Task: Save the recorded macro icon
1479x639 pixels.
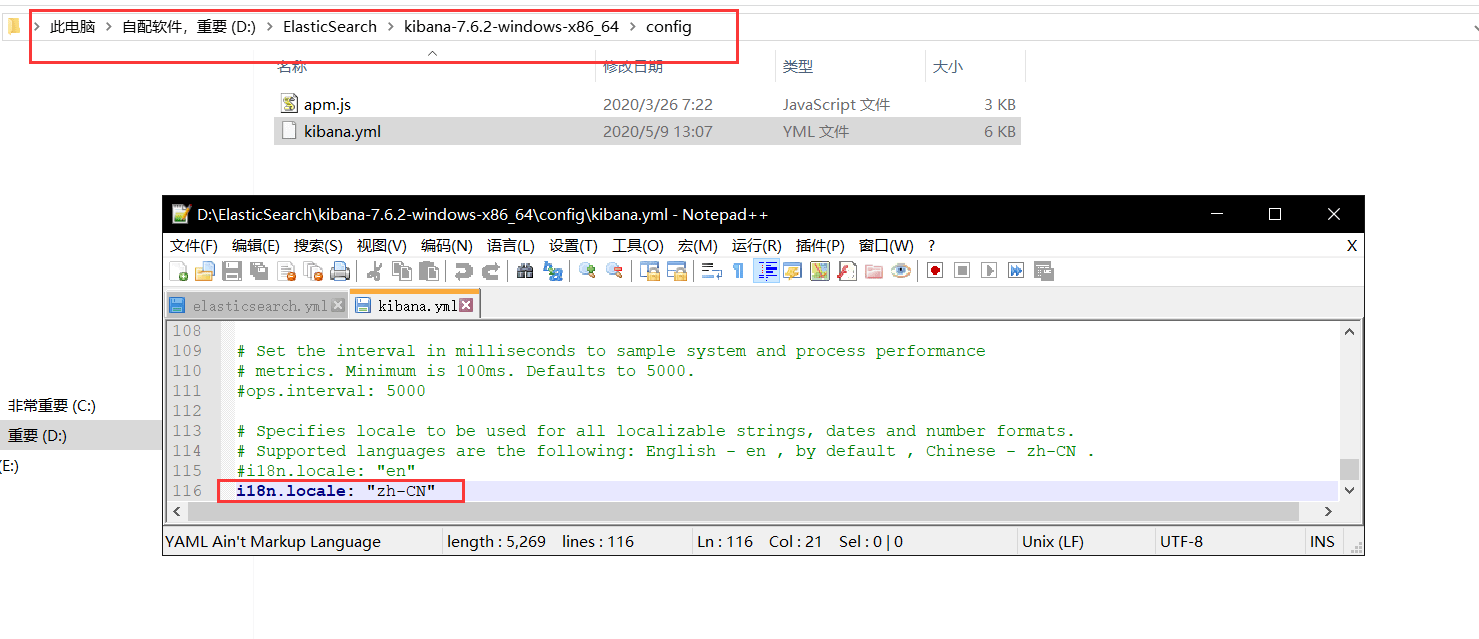Action: tap(1043, 271)
